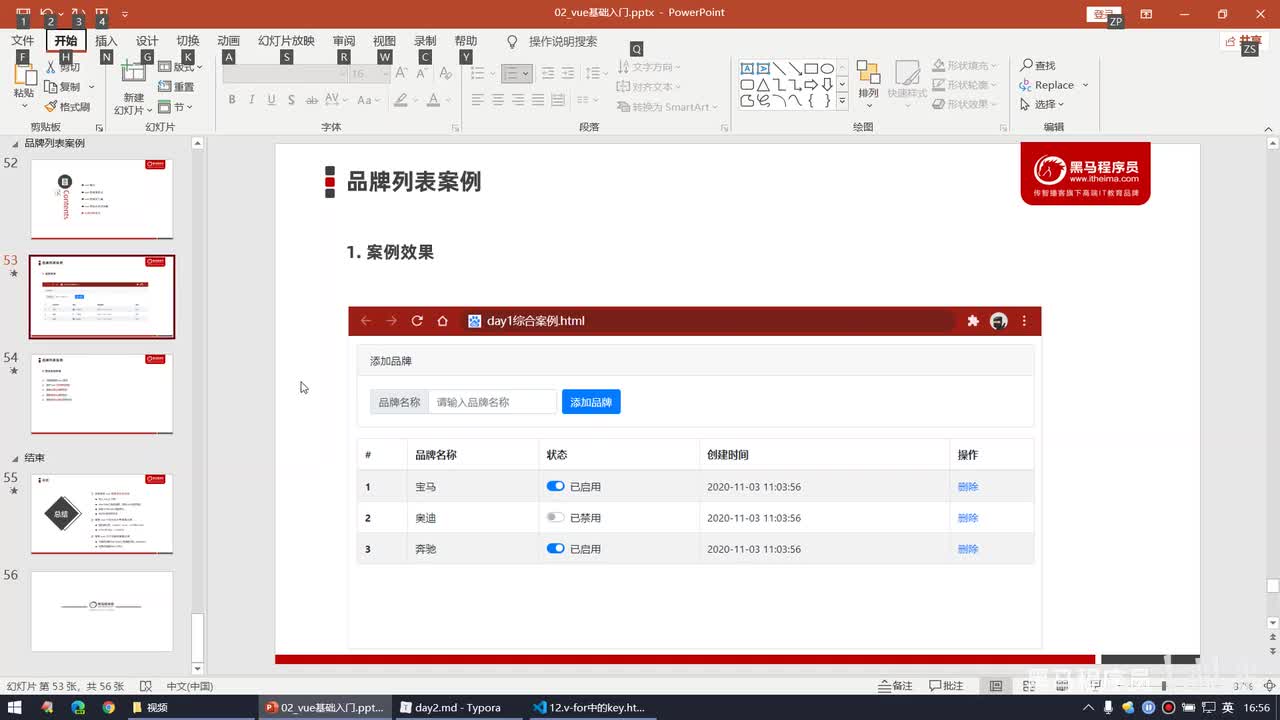Switch to Normal view in status bar
This screenshot has width=1280, height=720.
click(x=996, y=686)
